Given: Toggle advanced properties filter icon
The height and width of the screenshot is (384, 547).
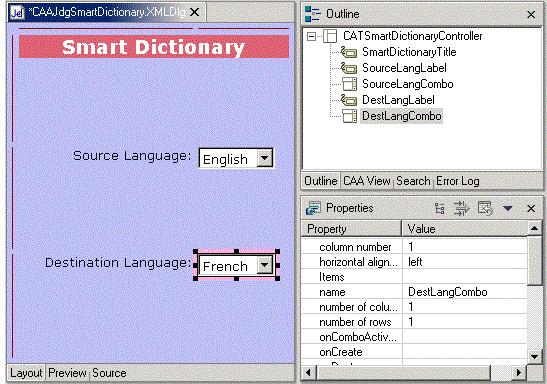Looking at the screenshot, I should click(x=462, y=209).
